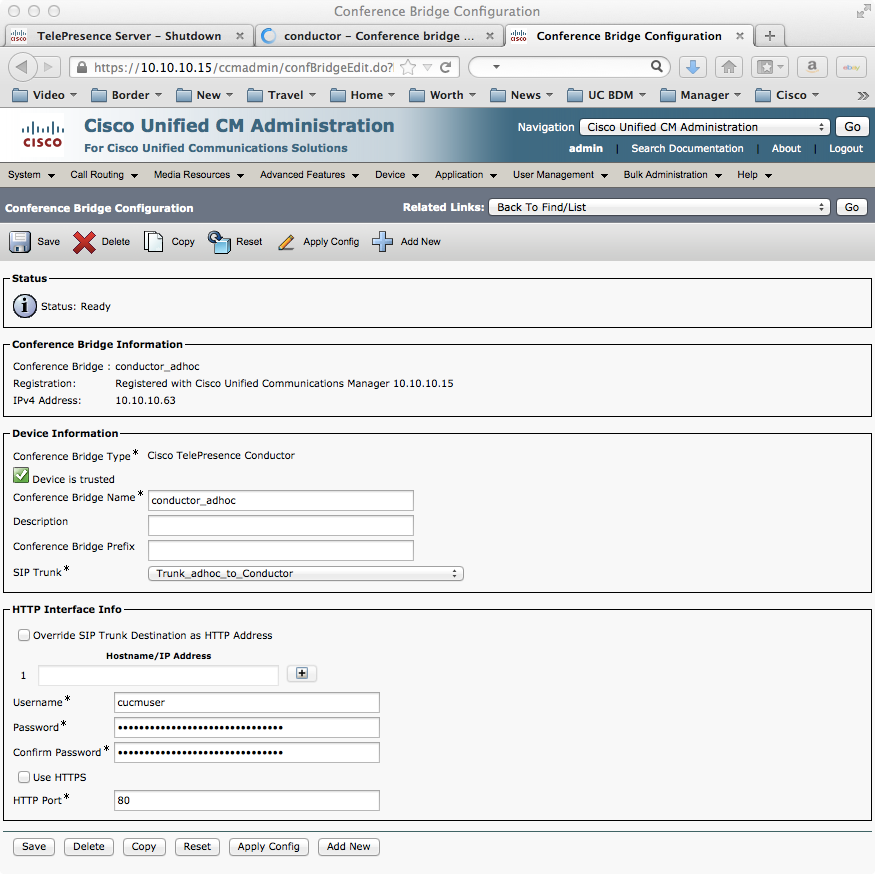
Task: Enable the Use HTTPS checkbox
Action: tap(23, 777)
